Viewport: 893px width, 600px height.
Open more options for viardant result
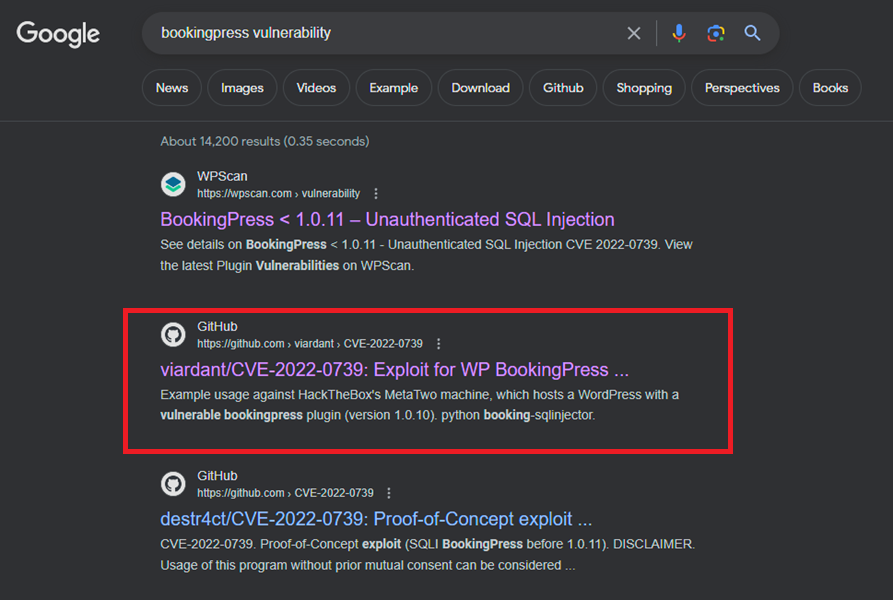(439, 344)
